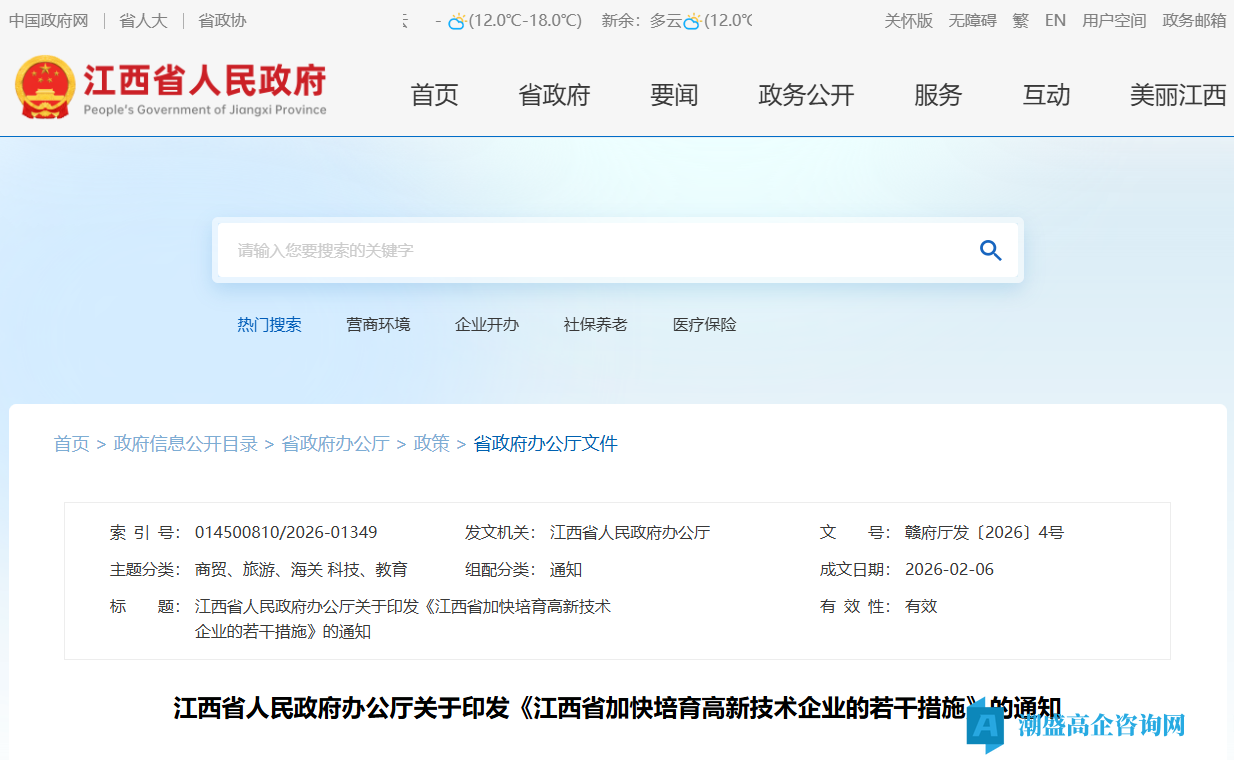Open the 互动 navigation menu
Image resolution: width=1234 pixels, height=760 pixels.
click(1046, 95)
